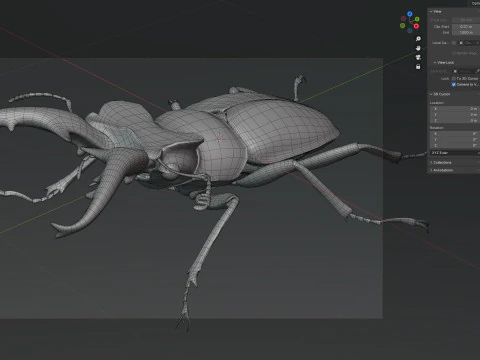This screenshot has height=360, width=480.
Task: Open the XYZ Euler rotation mode dropdown
Action: [x=455, y=153]
